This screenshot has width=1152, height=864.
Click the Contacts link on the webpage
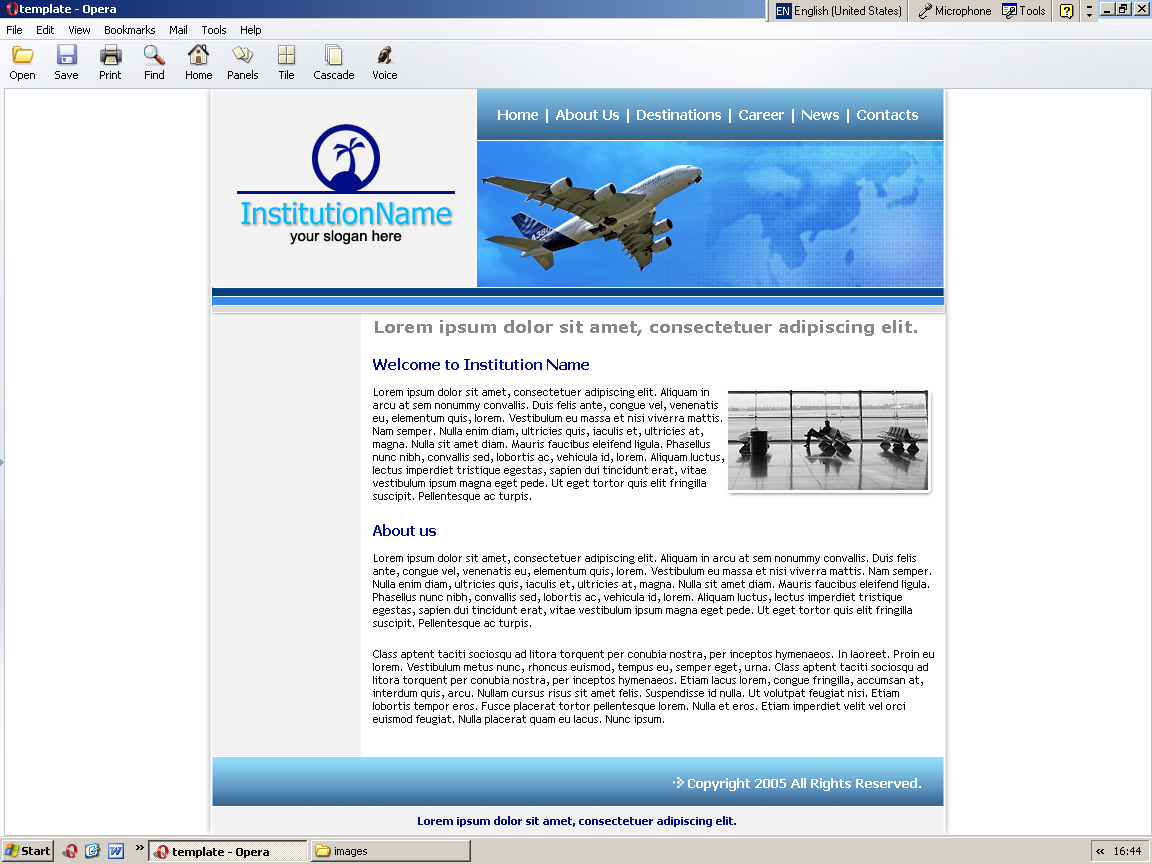[886, 115]
